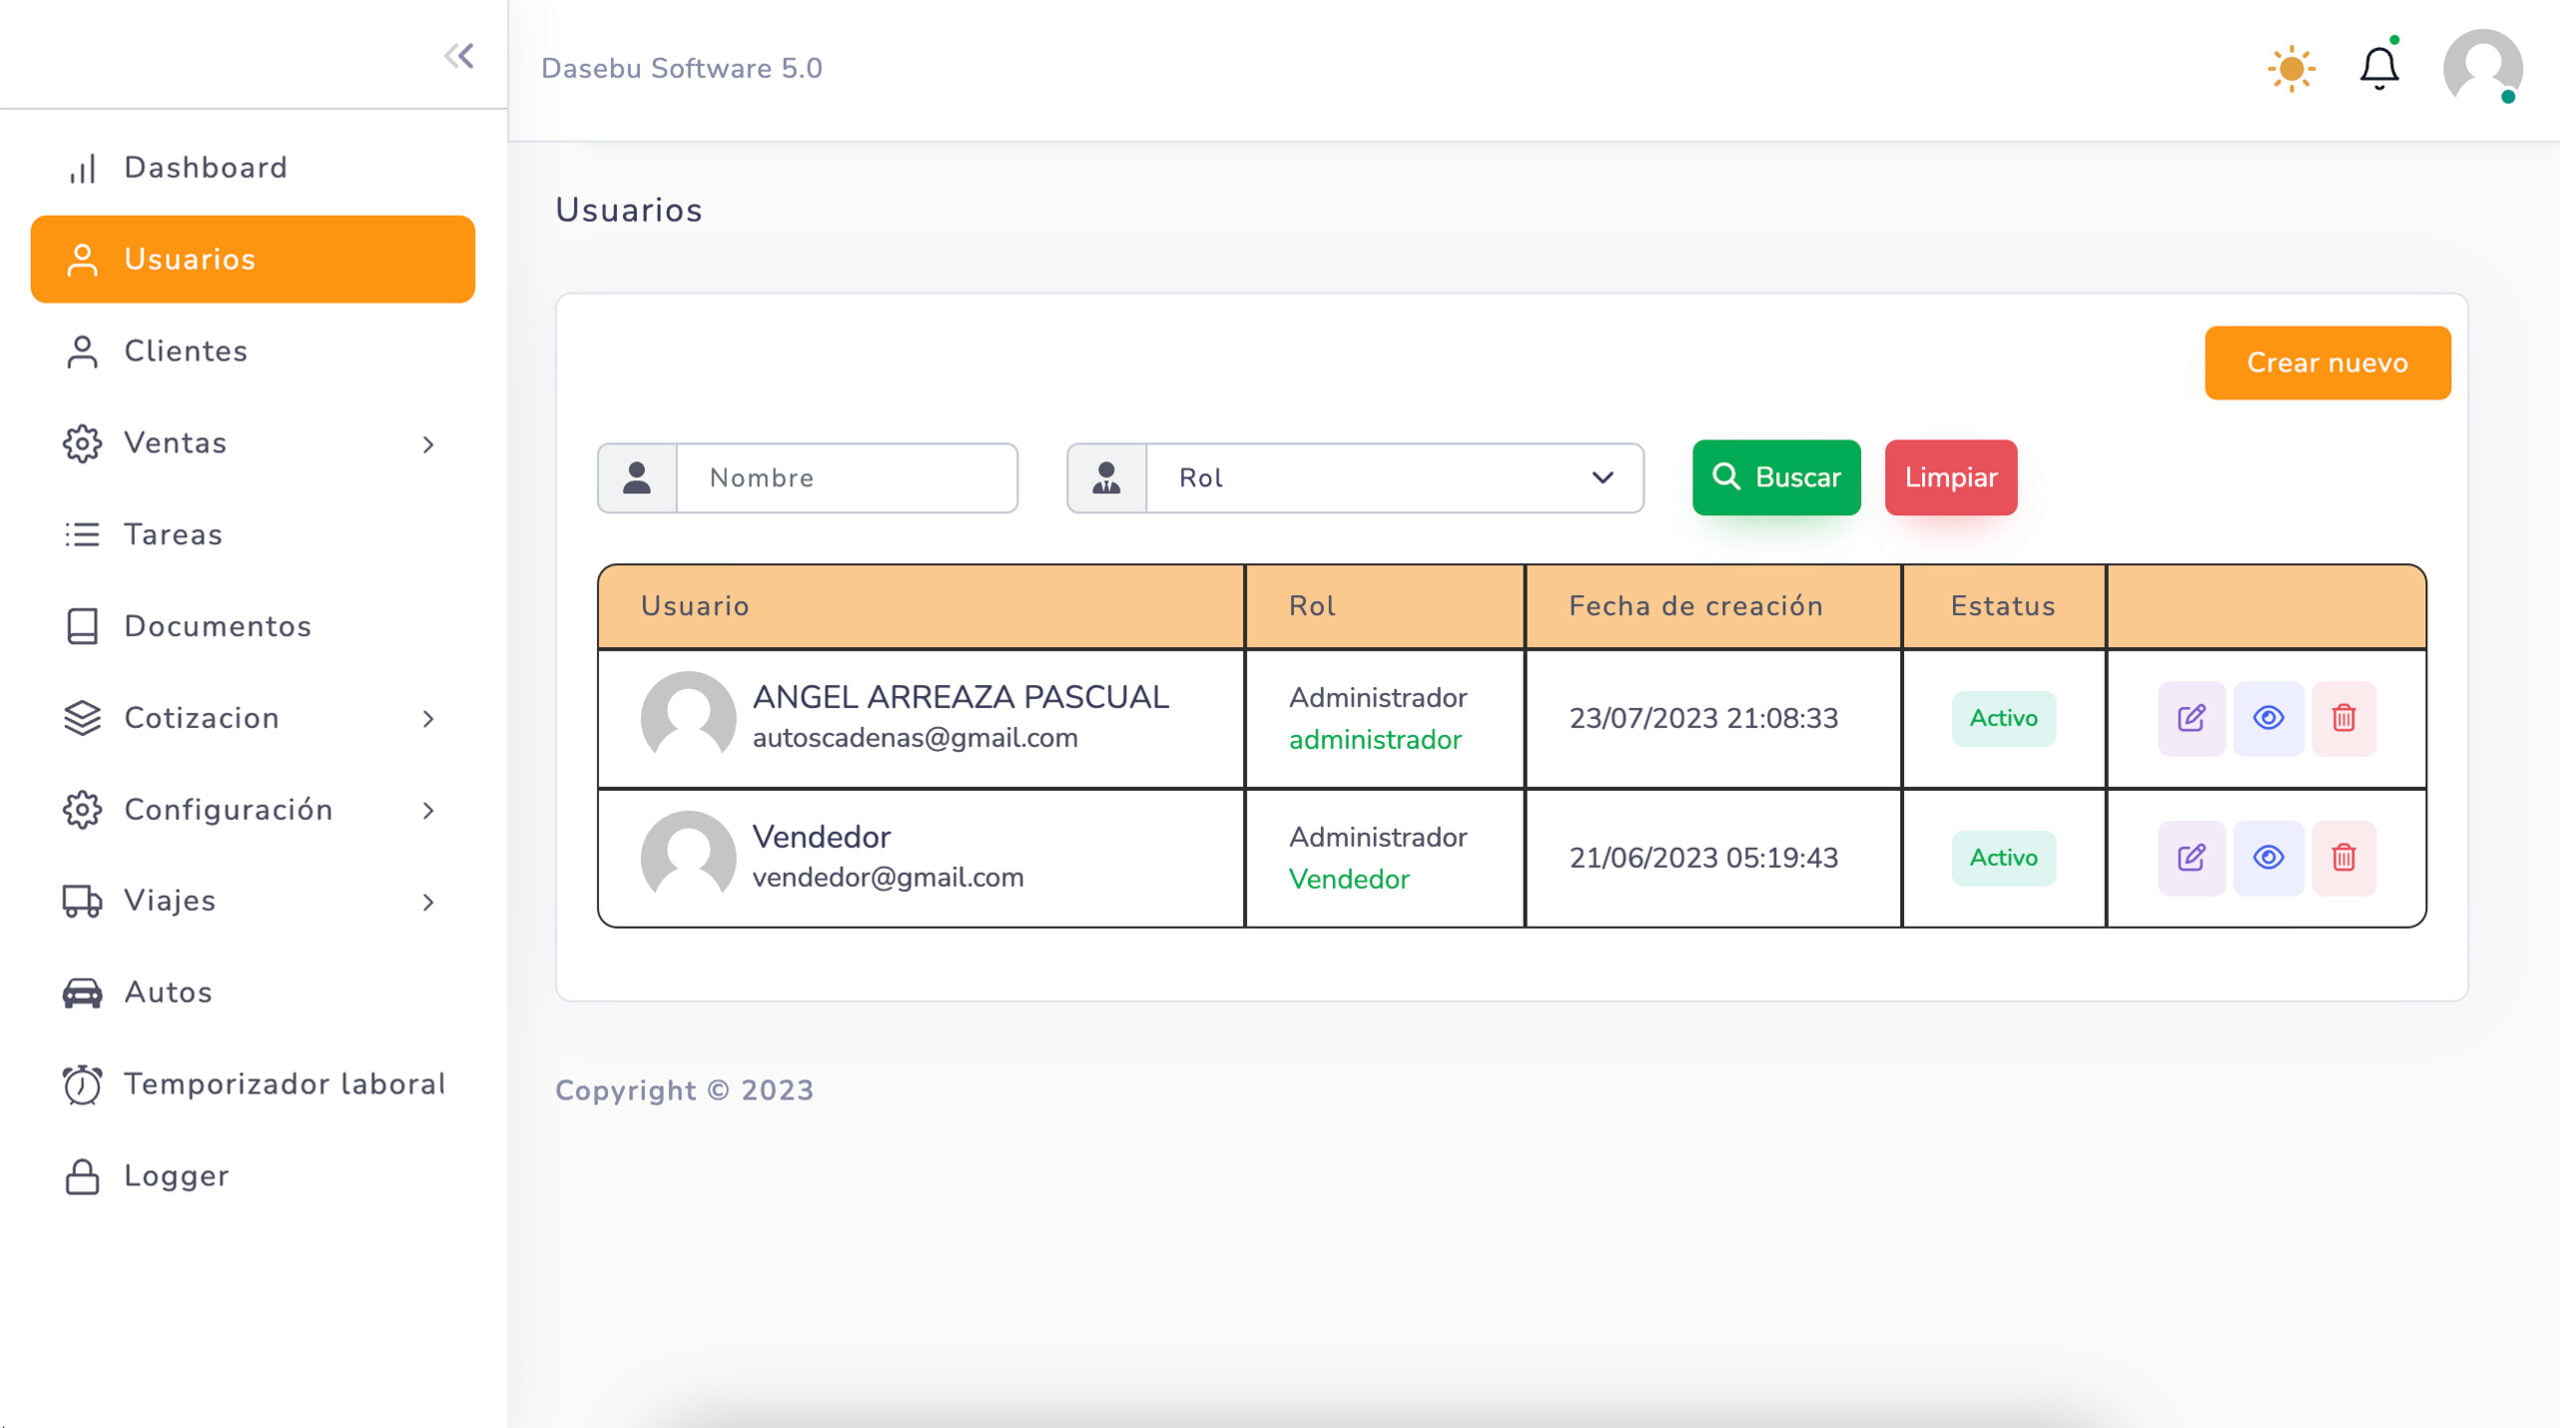Expand the Viajes submenu chevron

click(428, 902)
